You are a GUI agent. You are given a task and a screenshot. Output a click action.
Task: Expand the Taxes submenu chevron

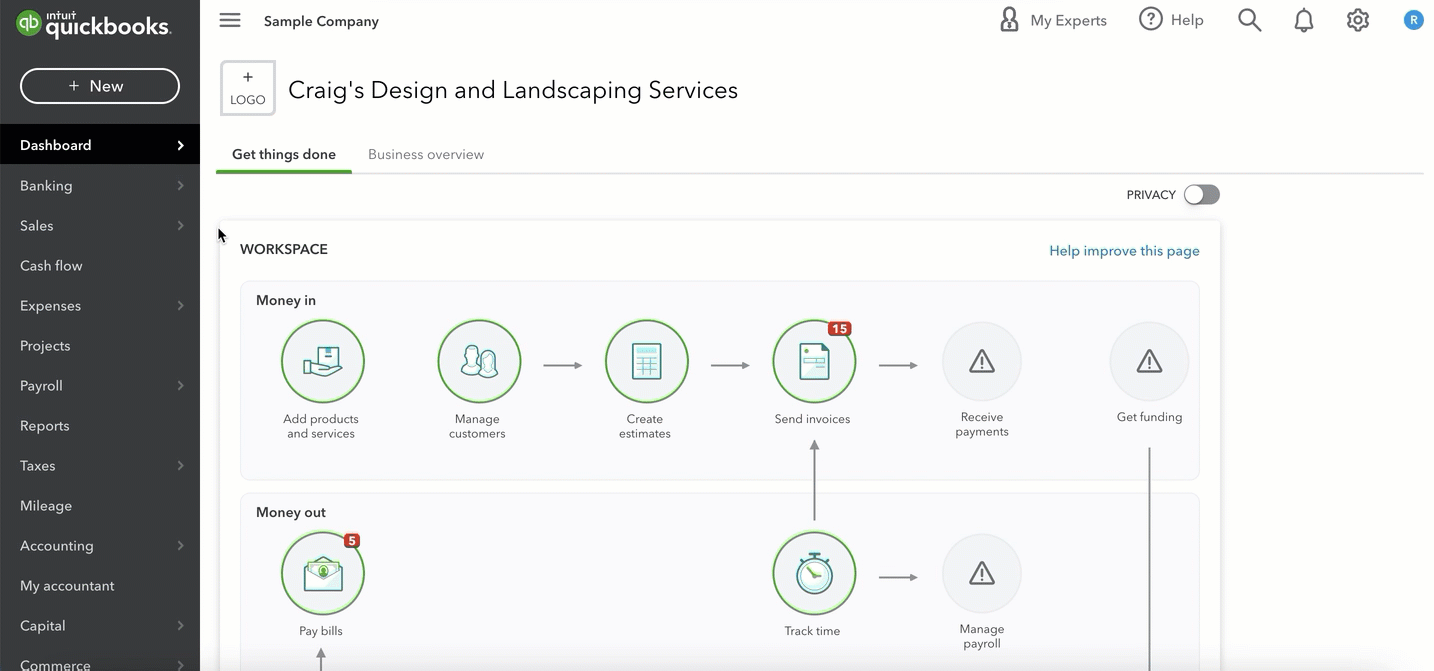point(180,465)
